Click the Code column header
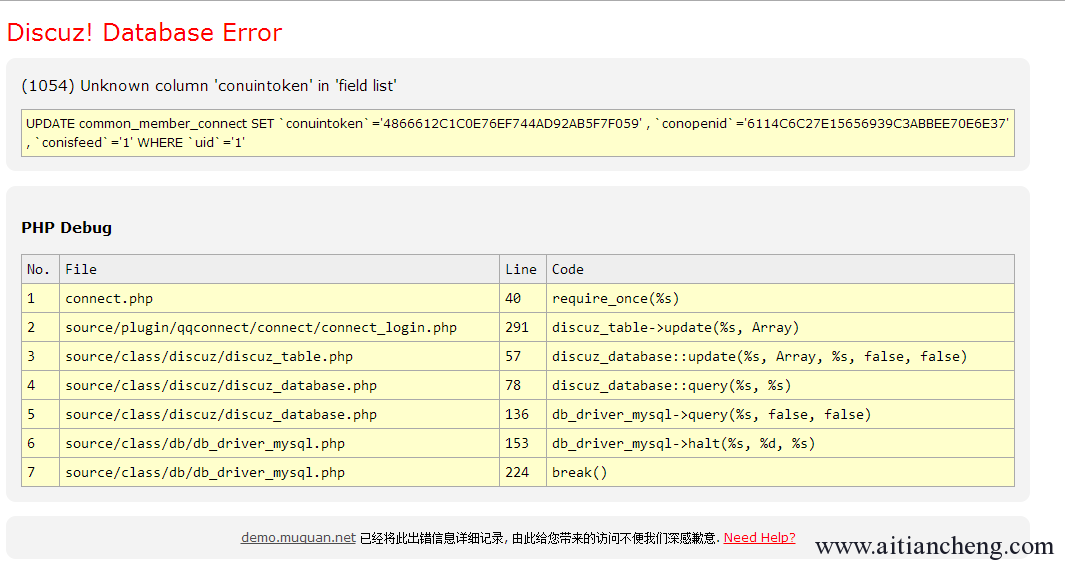Image resolution: width=1065 pixels, height=564 pixels. (x=780, y=269)
